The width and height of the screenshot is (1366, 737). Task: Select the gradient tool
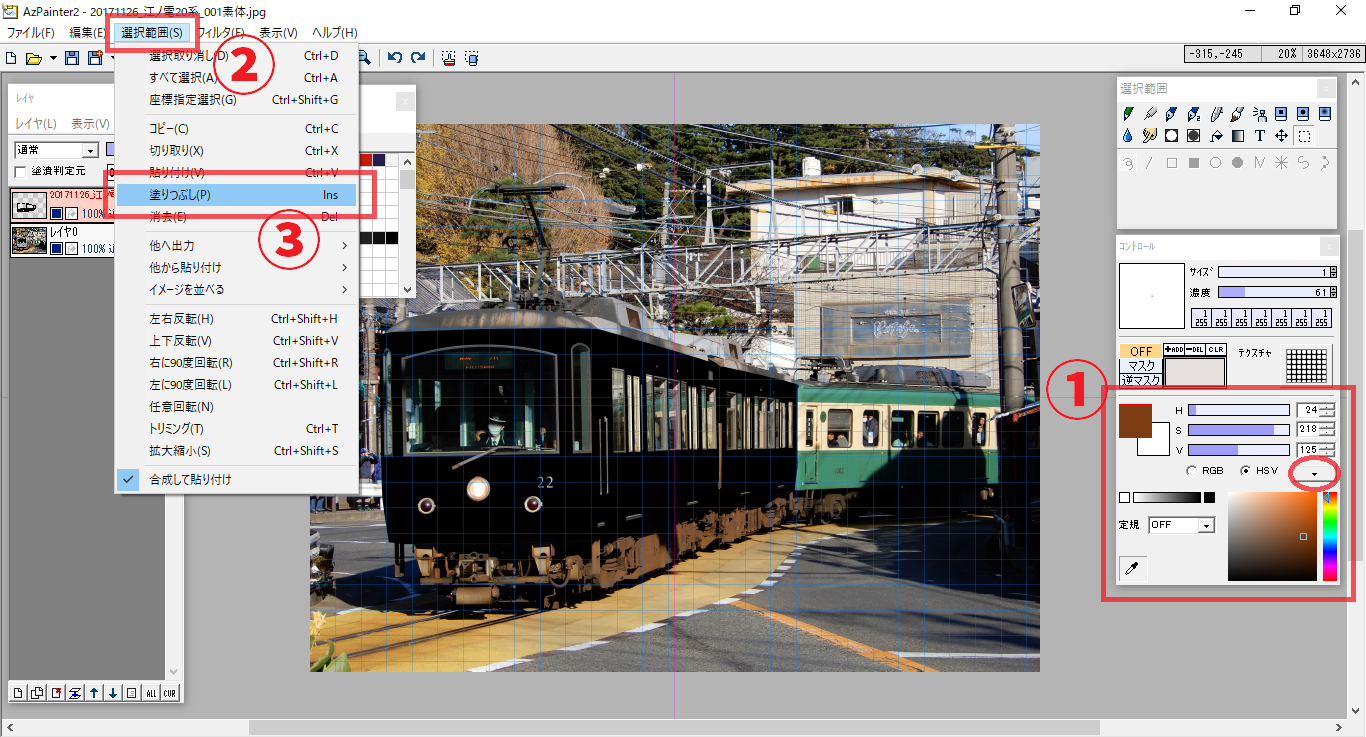pyautogui.click(x=1238, y=135)
